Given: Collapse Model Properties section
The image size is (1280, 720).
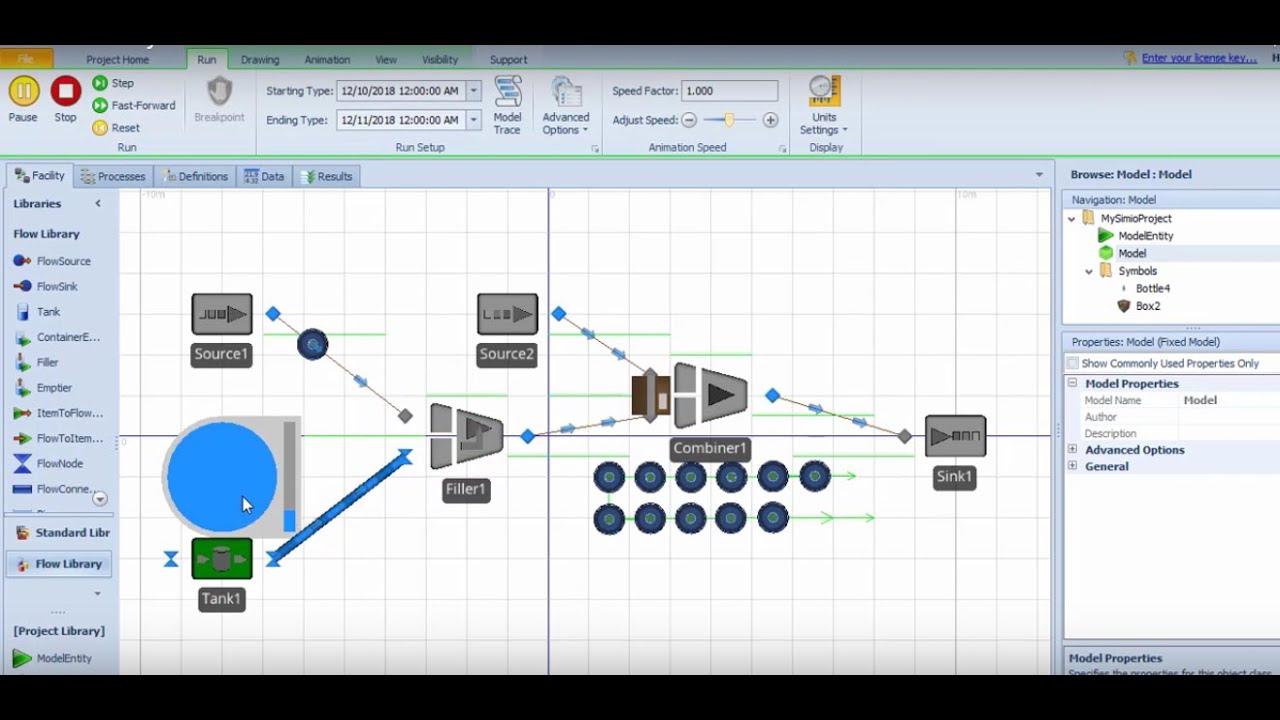Looking at the screenshot, I should tap(1073, 383).
